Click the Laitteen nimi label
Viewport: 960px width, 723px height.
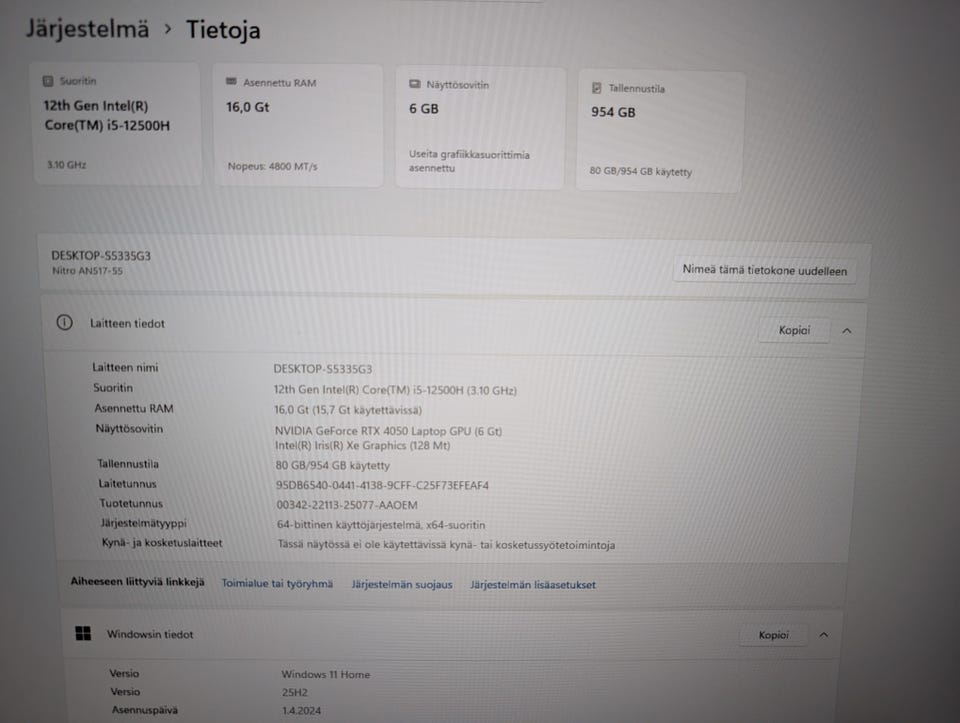125,367
